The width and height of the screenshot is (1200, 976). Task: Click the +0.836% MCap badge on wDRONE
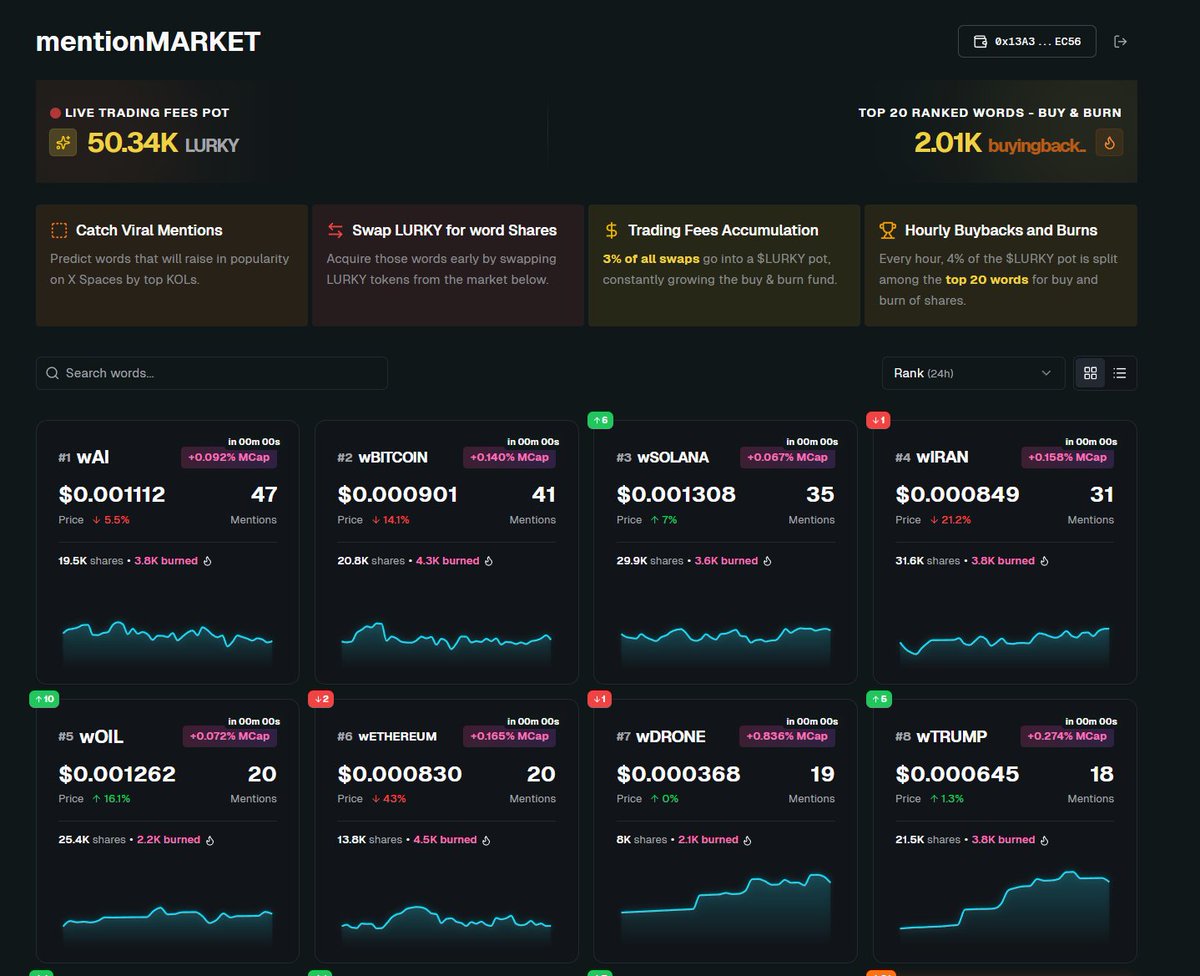coord(786,736)
